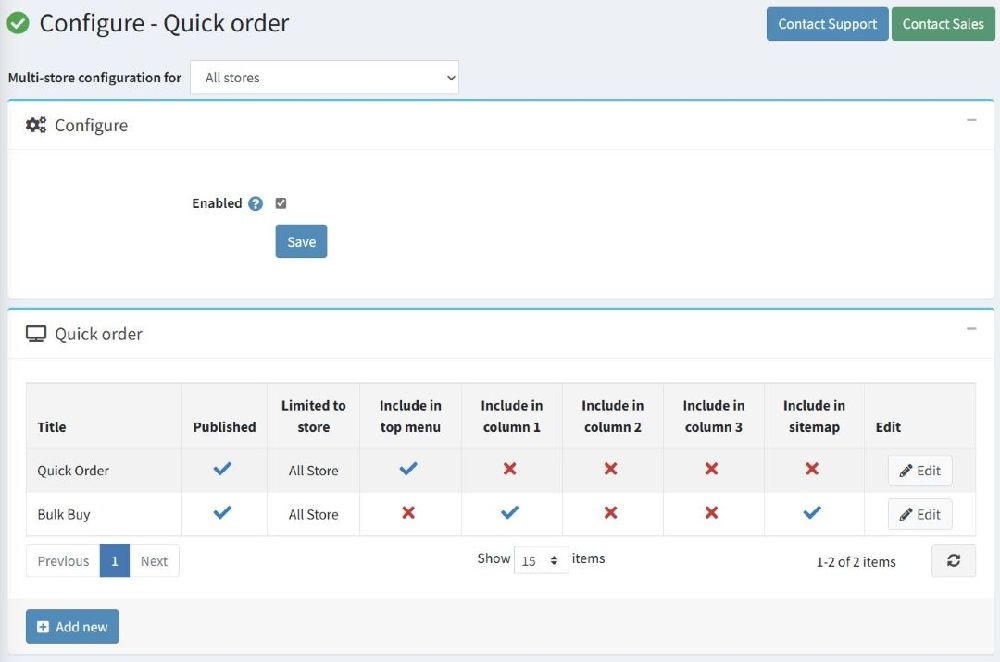1000x662 pixels.
Task: Click the top menu checkmark for Quick Order
Action: pos(410,470)
